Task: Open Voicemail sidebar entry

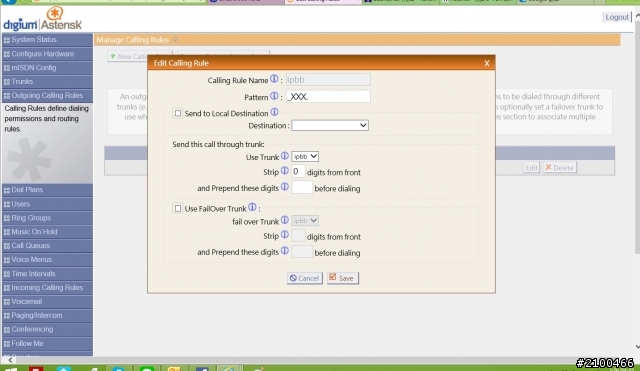Action: [47, 302]
